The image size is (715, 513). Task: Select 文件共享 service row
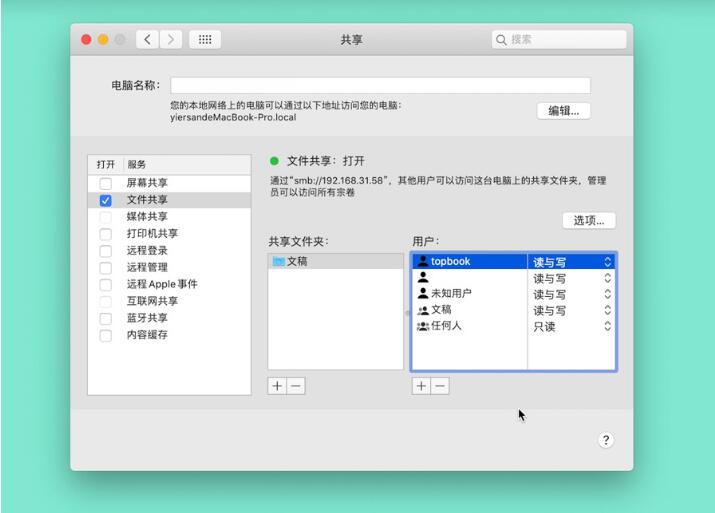(169, 200)
